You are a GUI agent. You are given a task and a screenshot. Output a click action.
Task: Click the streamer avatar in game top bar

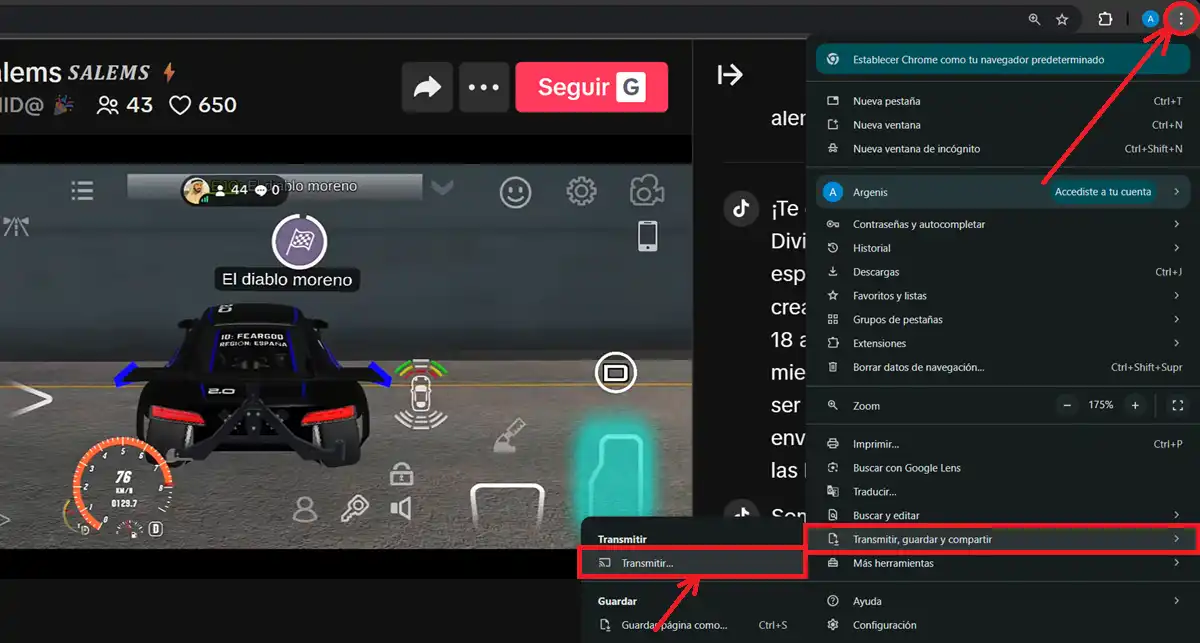click(198, 189)
